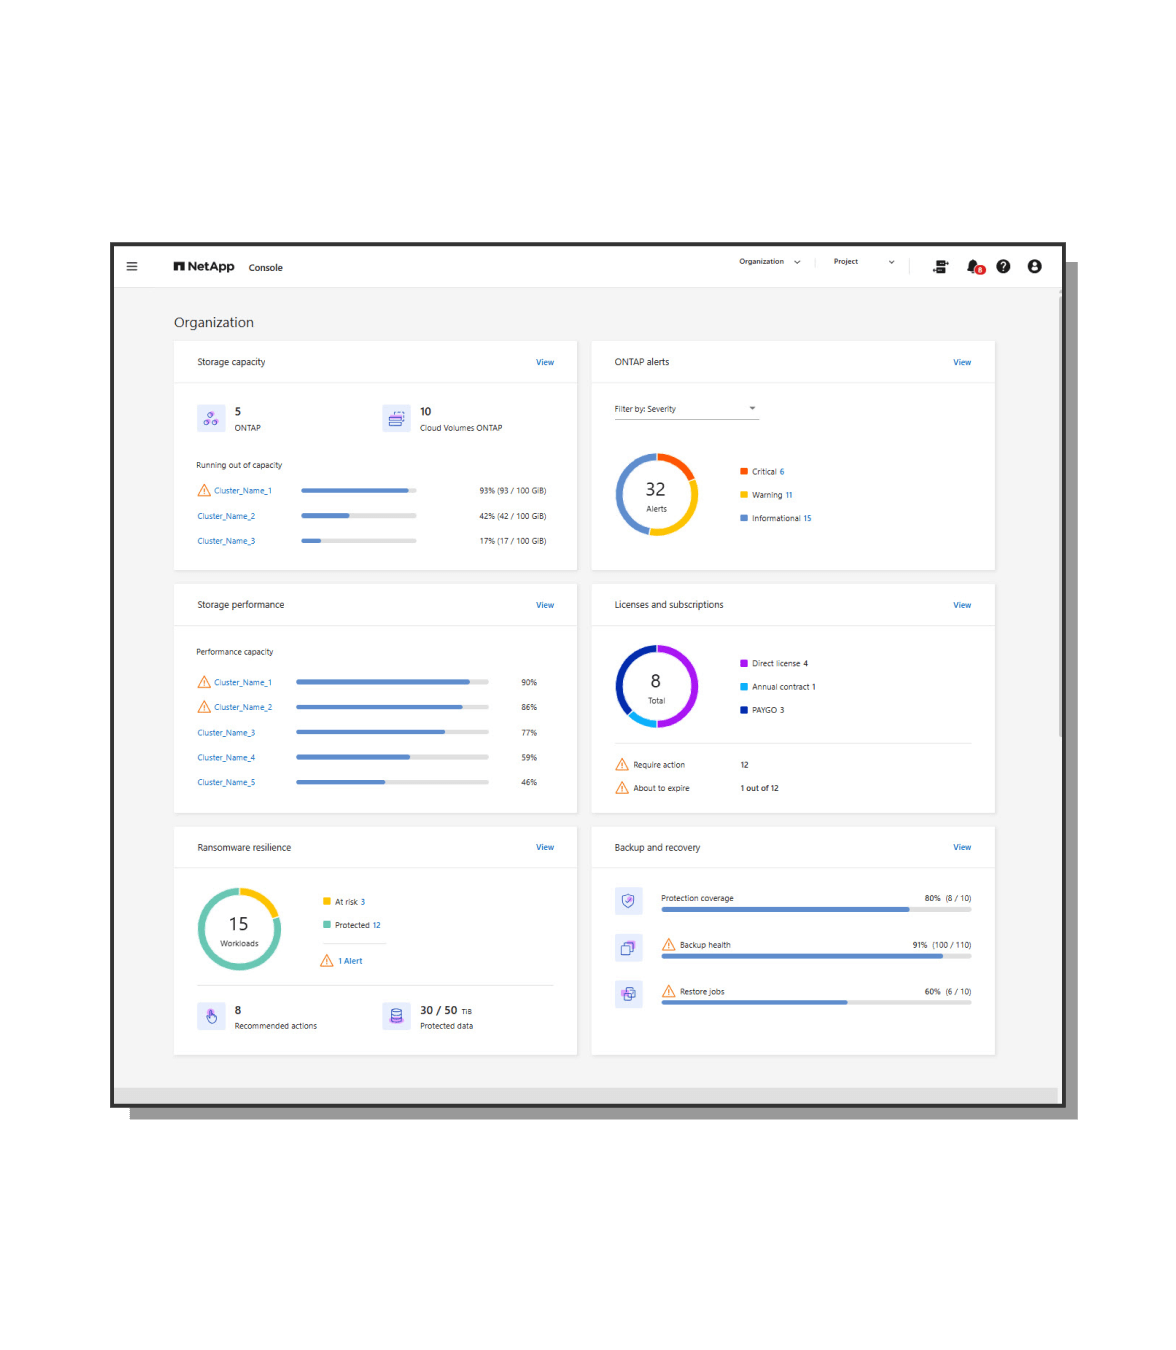Screen dimensions: 1176x1350
Task: Click the Backup health icon
Action: coord(629,947)
